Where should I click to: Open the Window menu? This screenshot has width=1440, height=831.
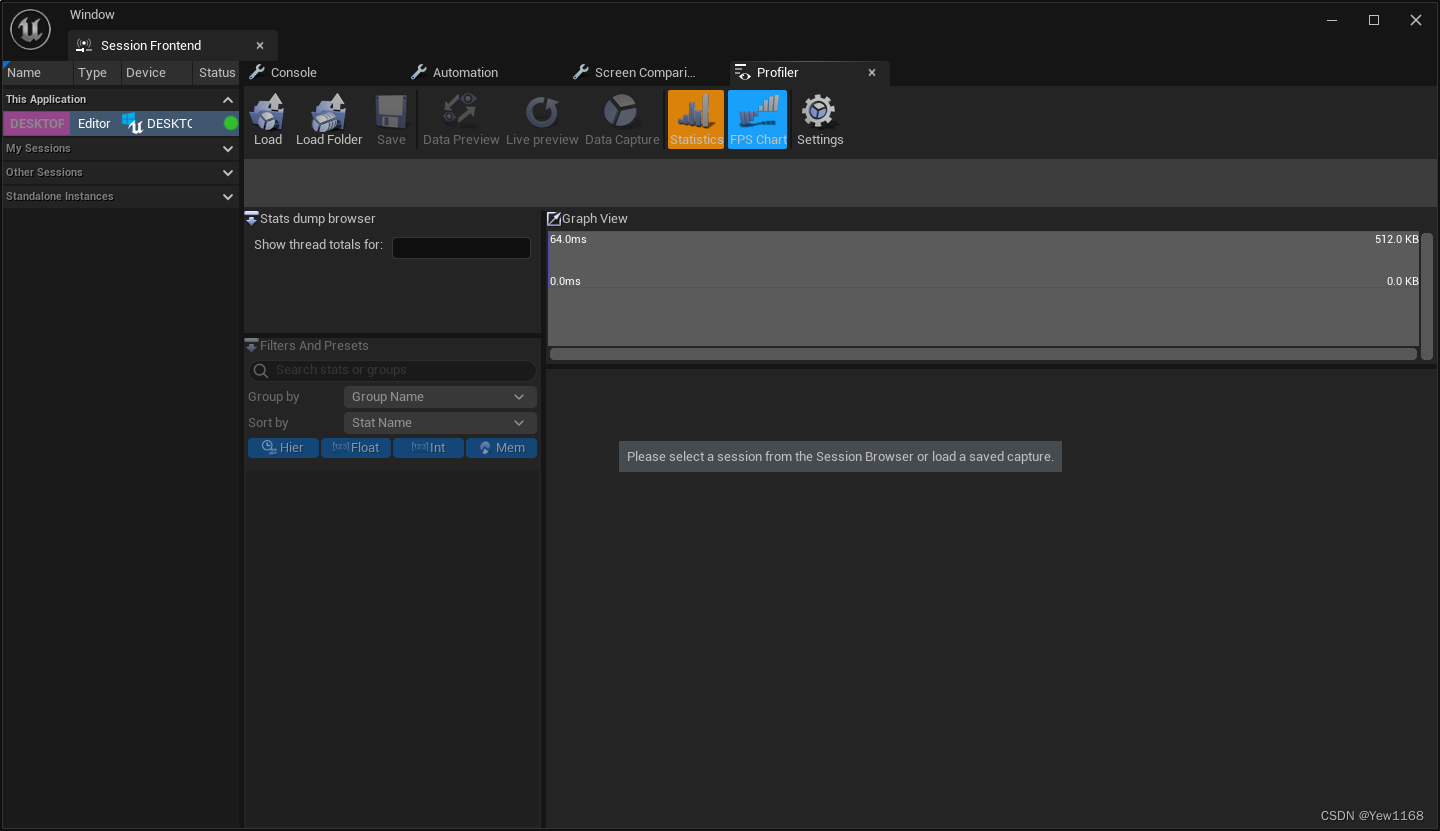(92, 14)
